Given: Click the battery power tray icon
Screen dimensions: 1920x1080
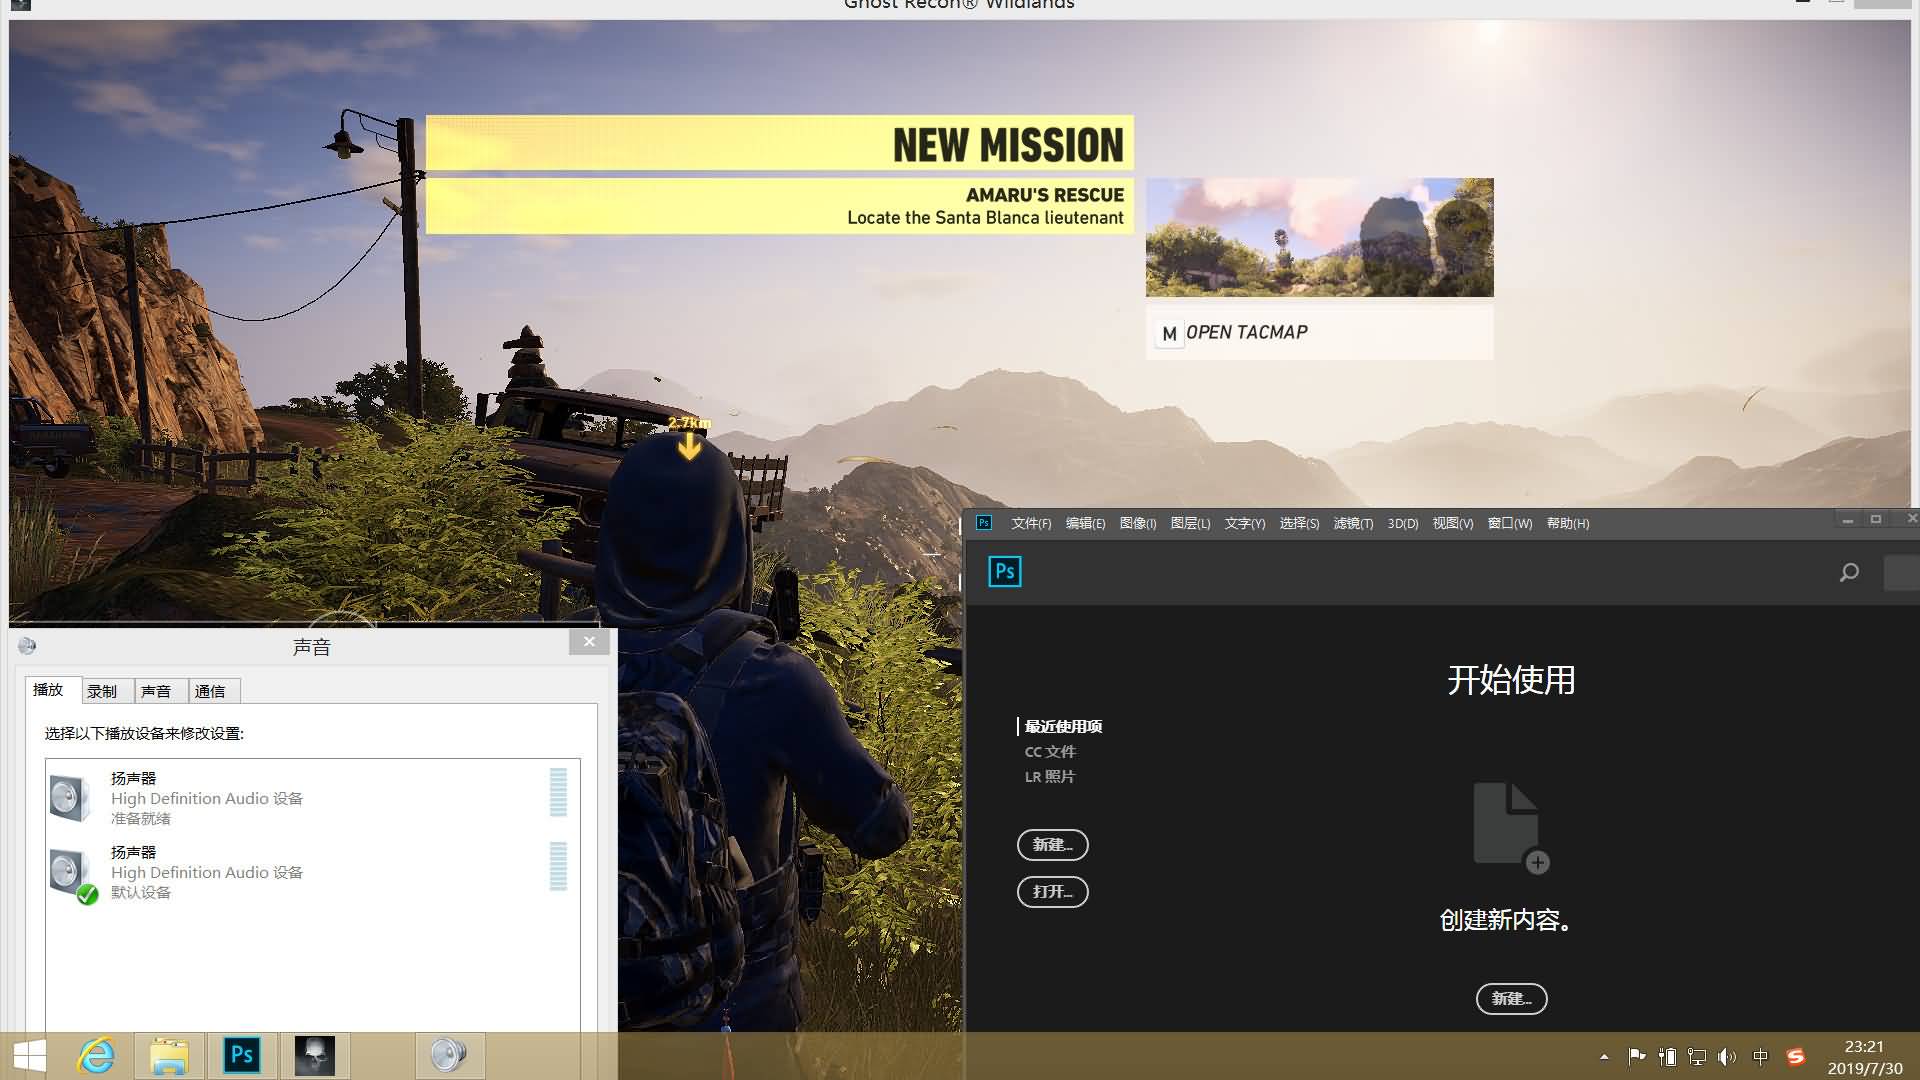Looking at the screenshot, I should click(1667, 1056).
